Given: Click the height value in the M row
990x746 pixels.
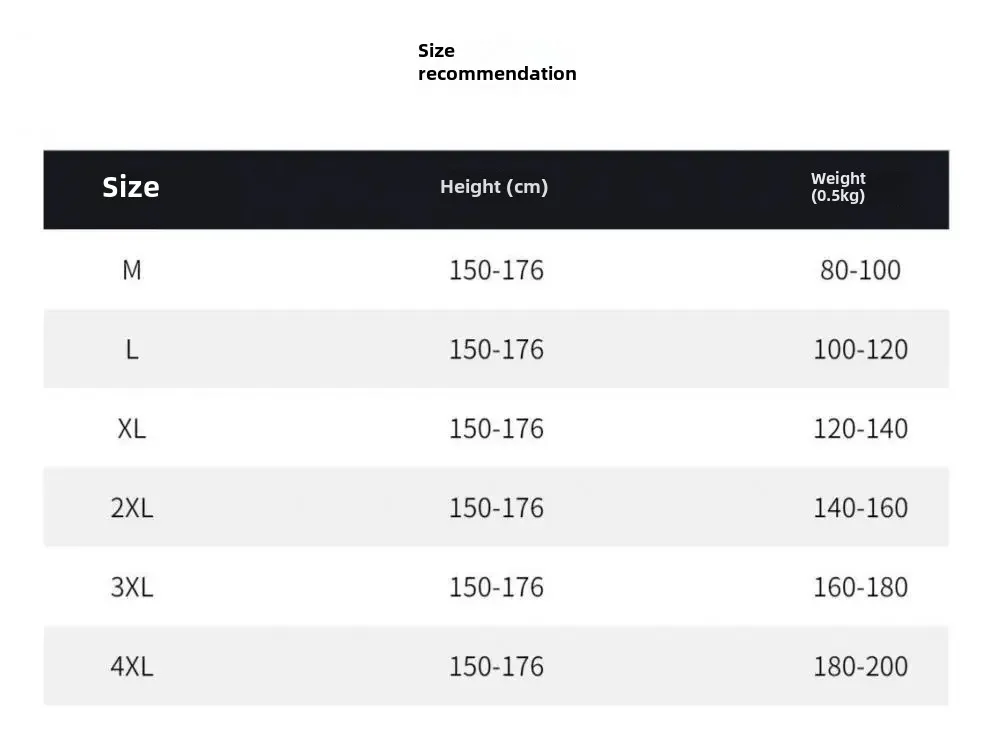Looking at the screenshot, I should pos(496,270).
